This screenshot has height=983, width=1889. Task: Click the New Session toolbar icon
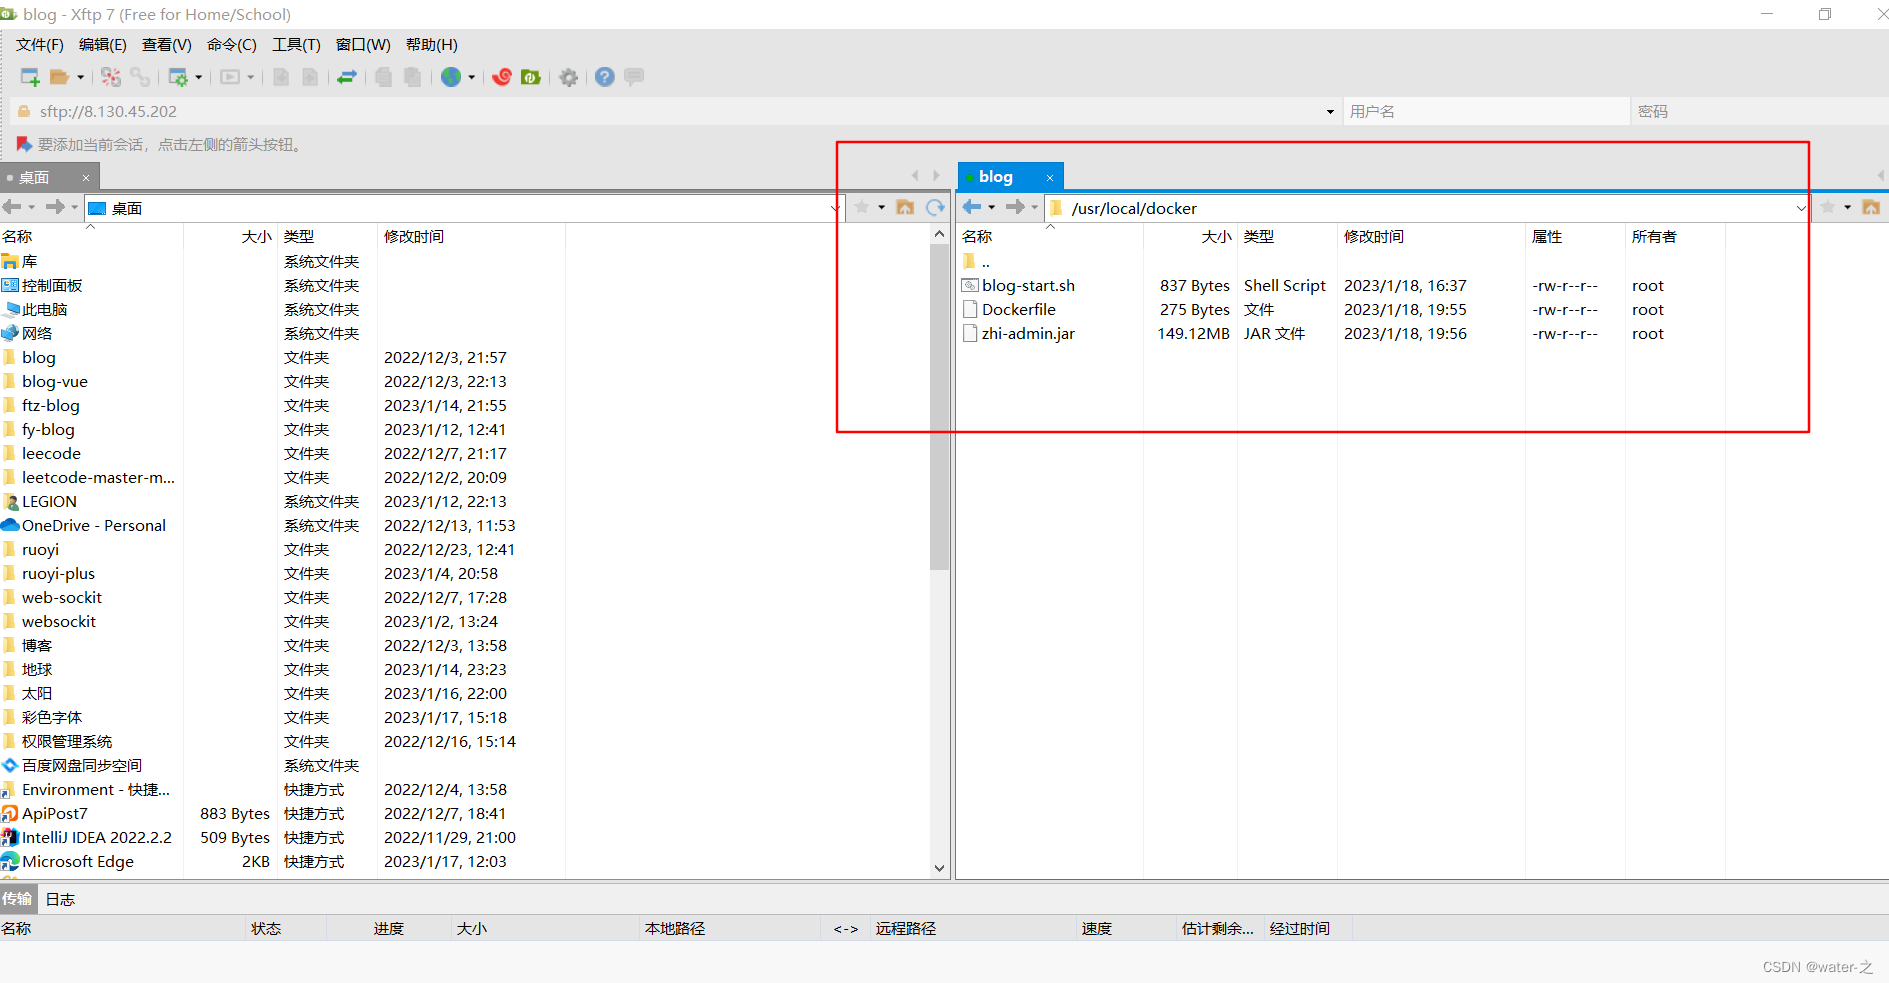tap(30, 77)
